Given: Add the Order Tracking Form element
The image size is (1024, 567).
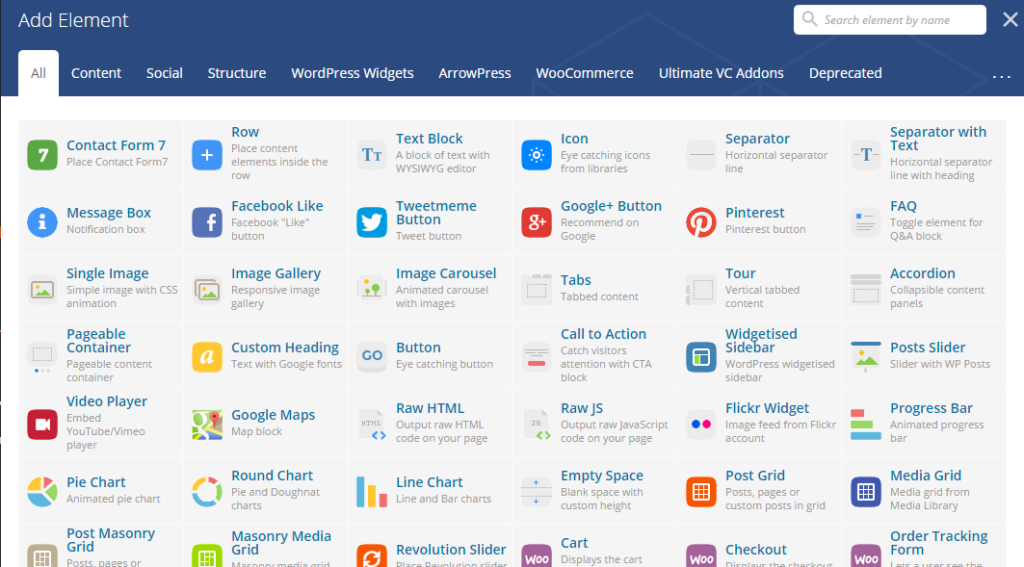Looking at the screenshot, I should 924,546.
